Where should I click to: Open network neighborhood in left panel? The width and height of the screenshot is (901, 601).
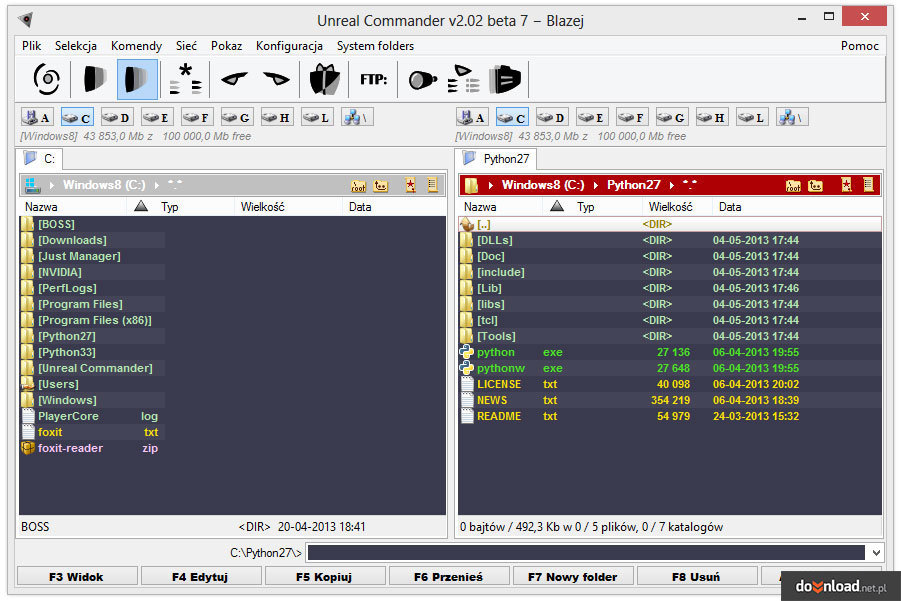coord(357,117)
